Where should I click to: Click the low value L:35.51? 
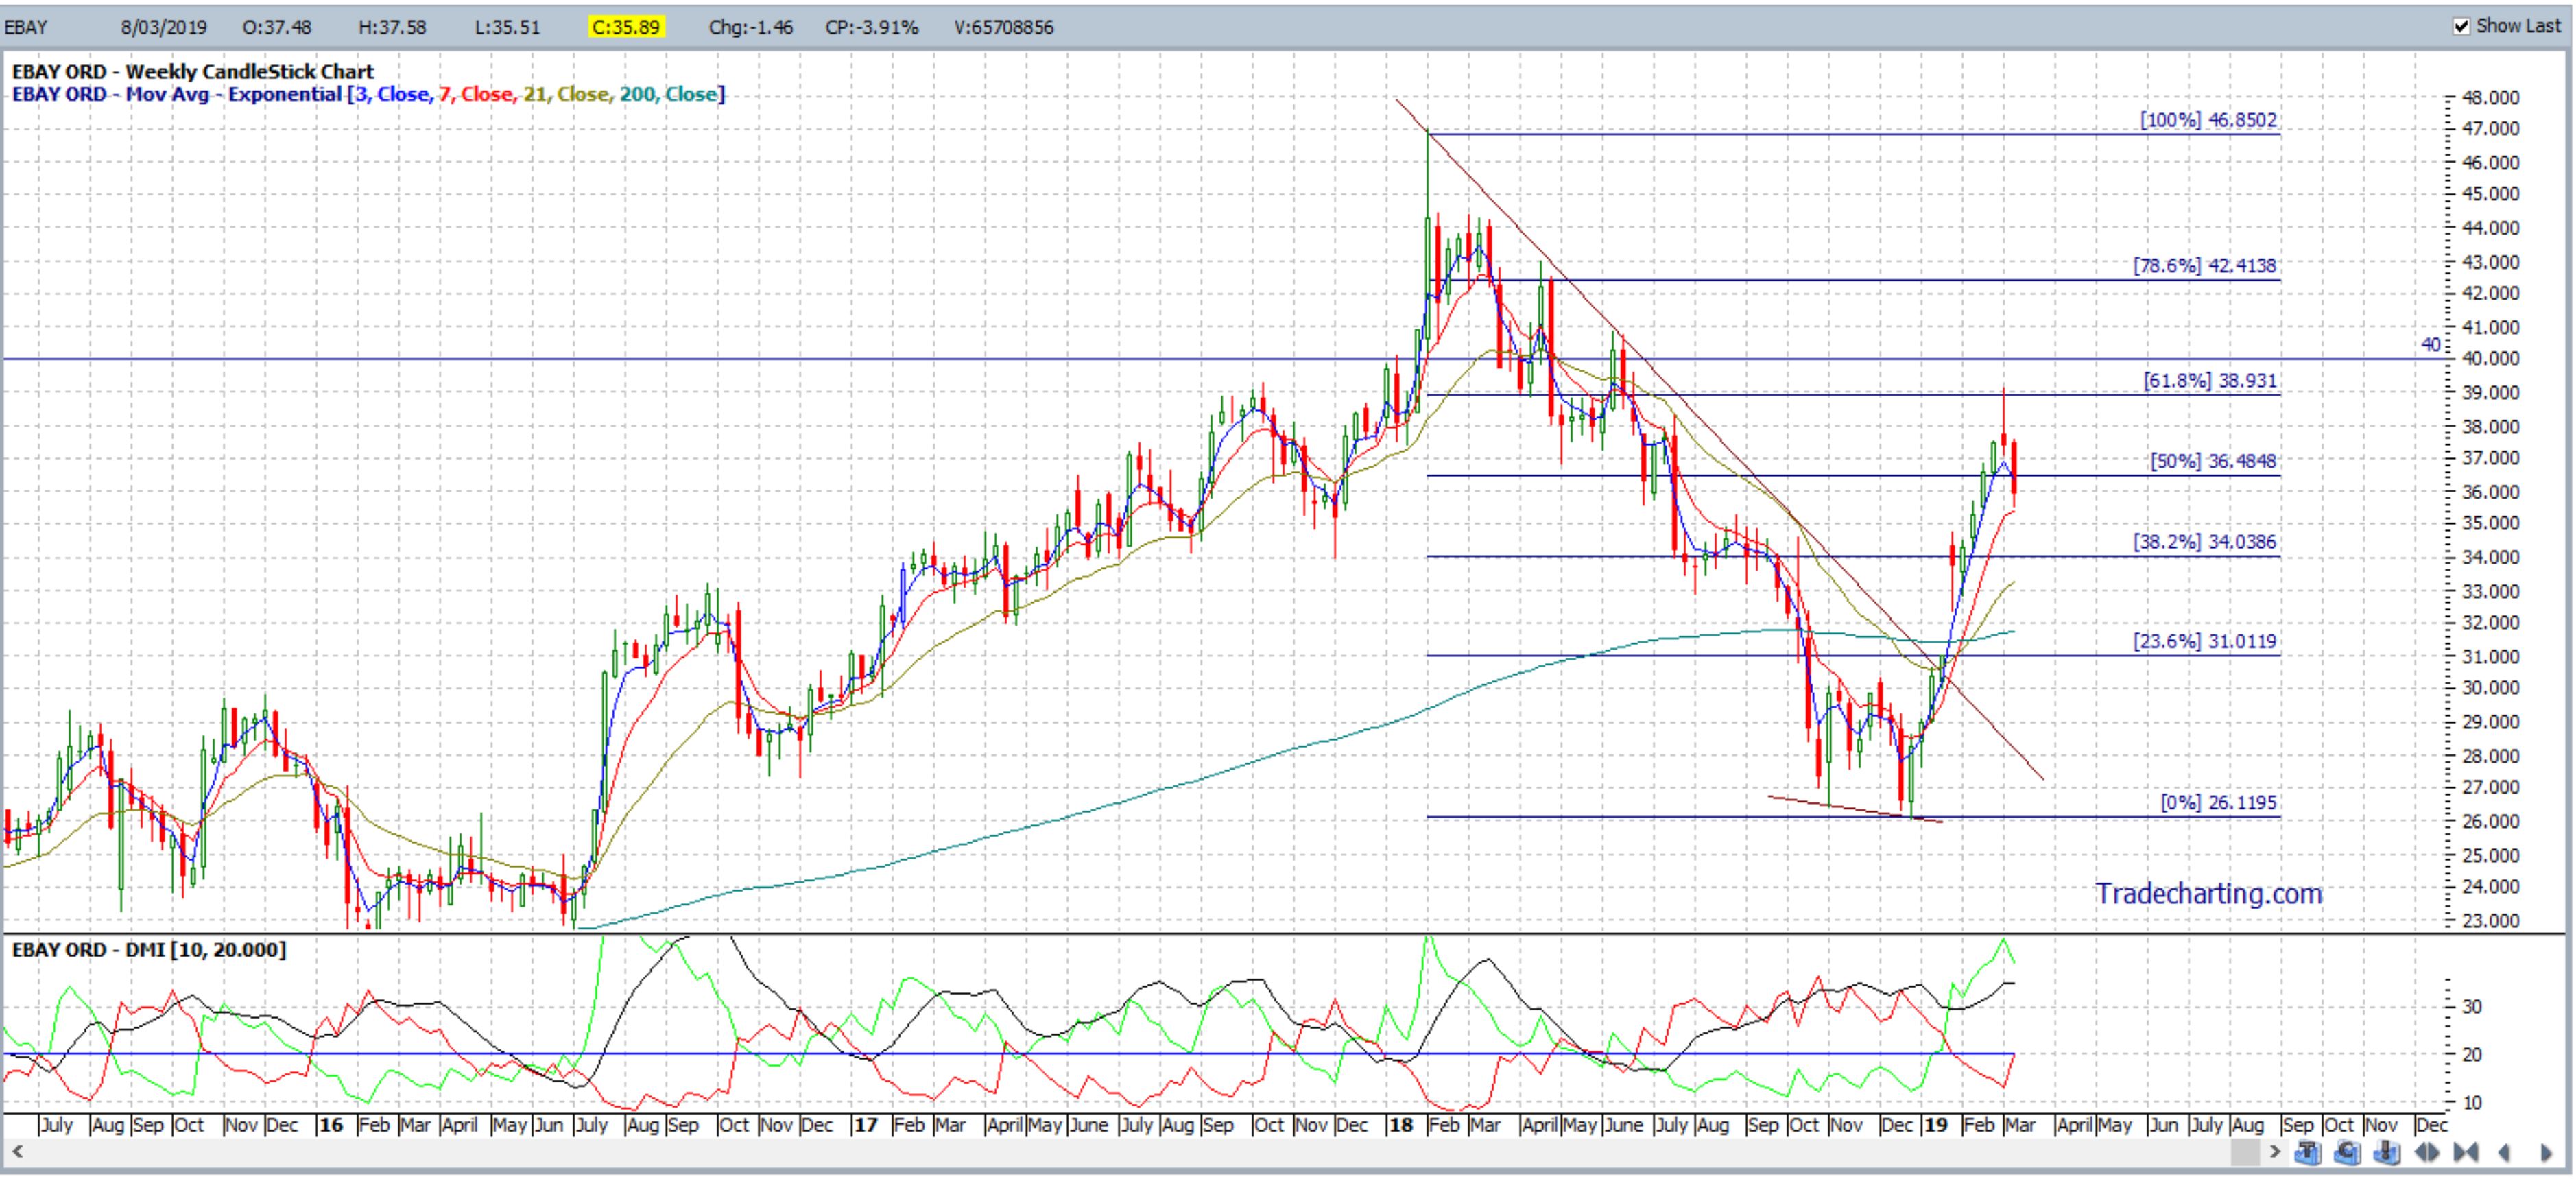click(507, 27)
